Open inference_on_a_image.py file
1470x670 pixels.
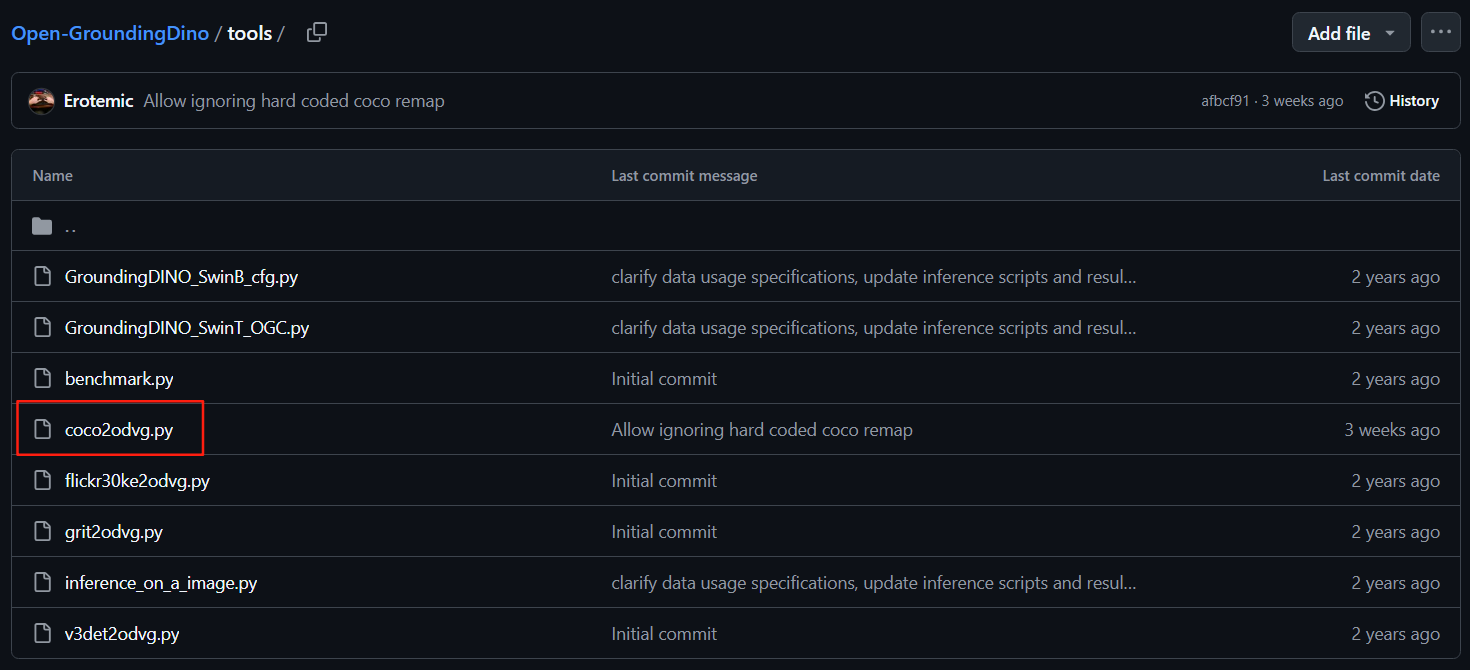pos(161,583)
